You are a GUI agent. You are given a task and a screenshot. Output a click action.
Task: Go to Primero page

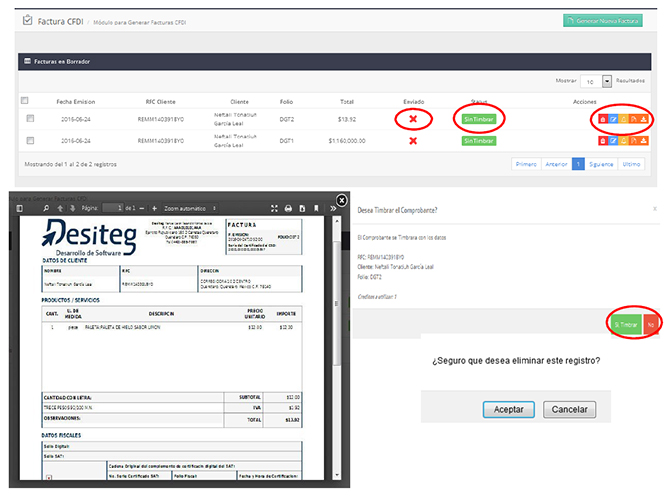(x=526, y=164)
